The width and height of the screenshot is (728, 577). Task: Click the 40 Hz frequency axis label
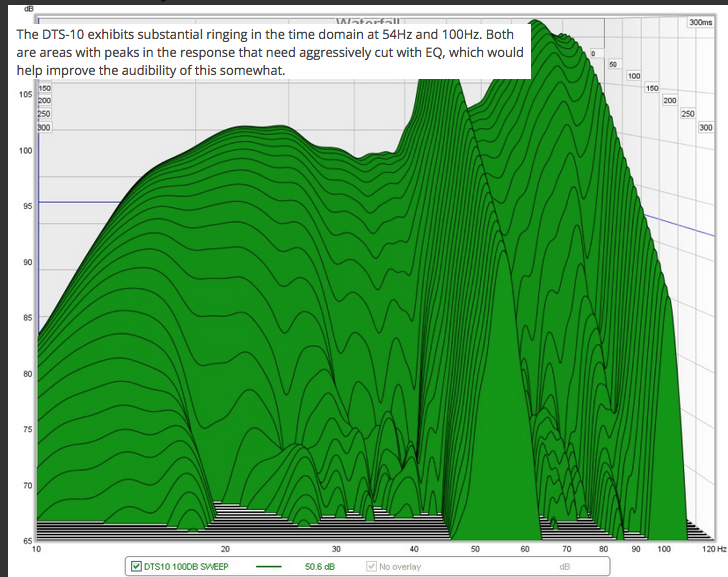[x=414, y=549]
